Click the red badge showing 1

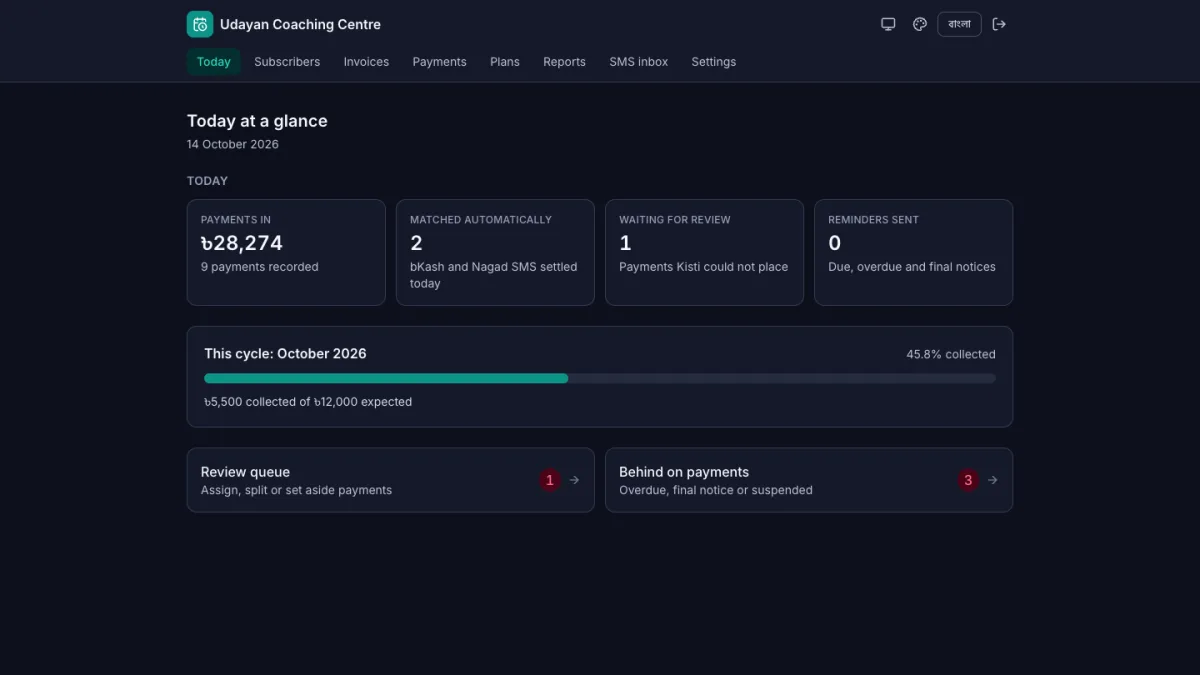pyautogui.click(x=549, y=480)
